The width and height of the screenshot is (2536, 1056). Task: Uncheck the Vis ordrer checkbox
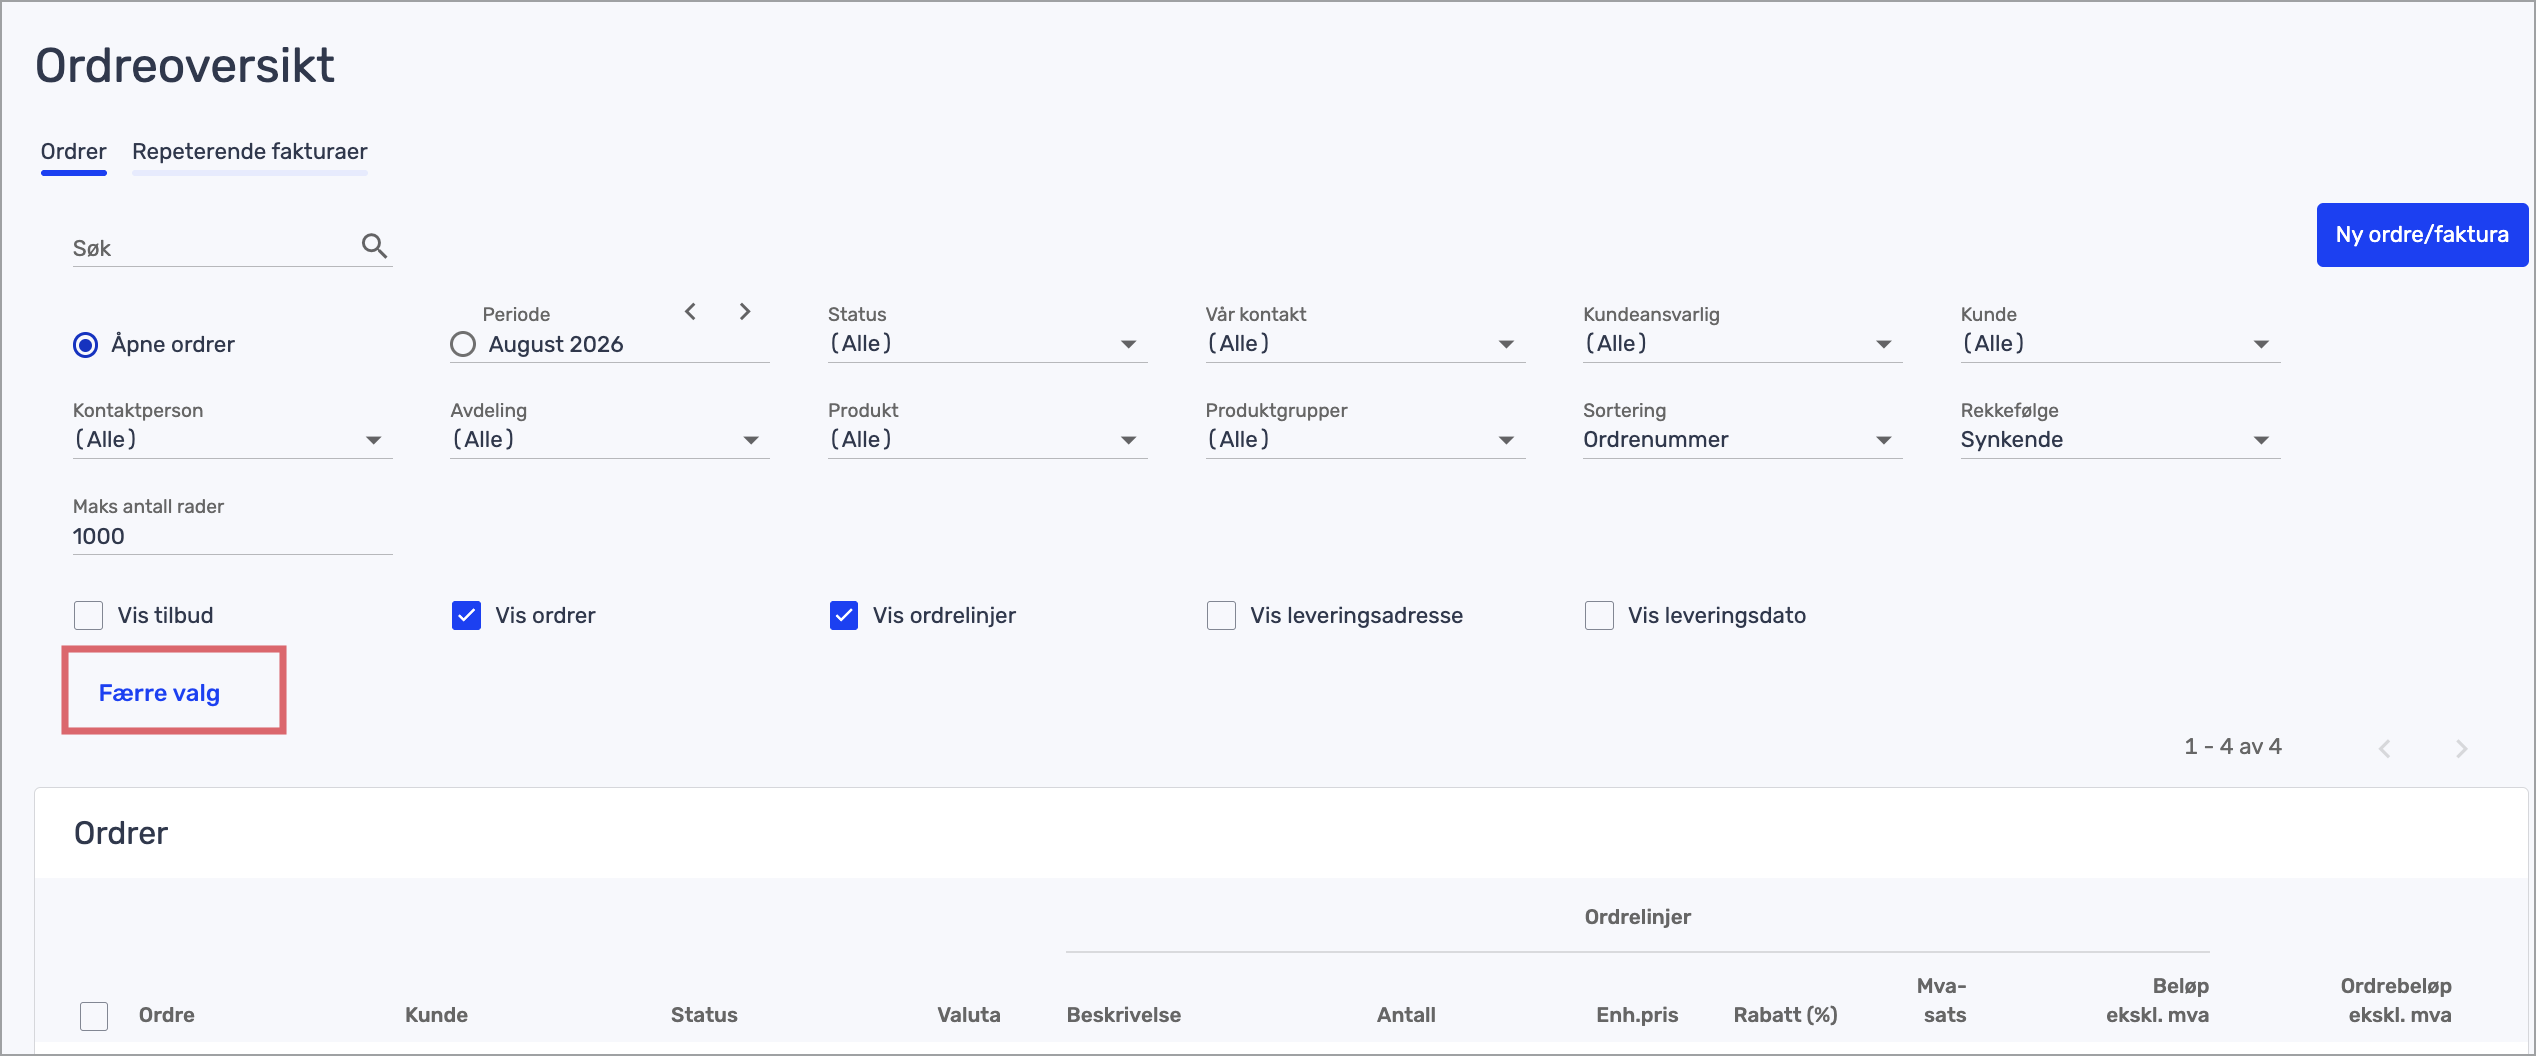coord(466,615)
